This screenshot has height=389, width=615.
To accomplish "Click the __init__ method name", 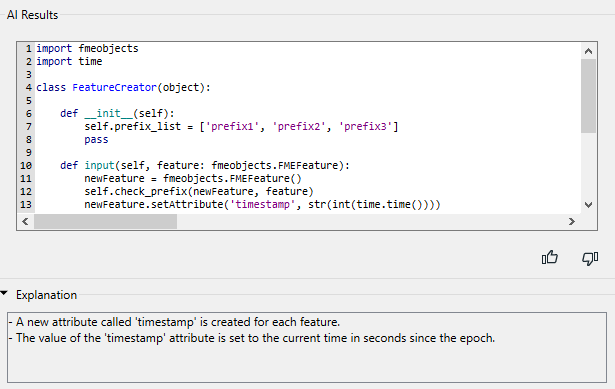I will (x=109, y=113).
